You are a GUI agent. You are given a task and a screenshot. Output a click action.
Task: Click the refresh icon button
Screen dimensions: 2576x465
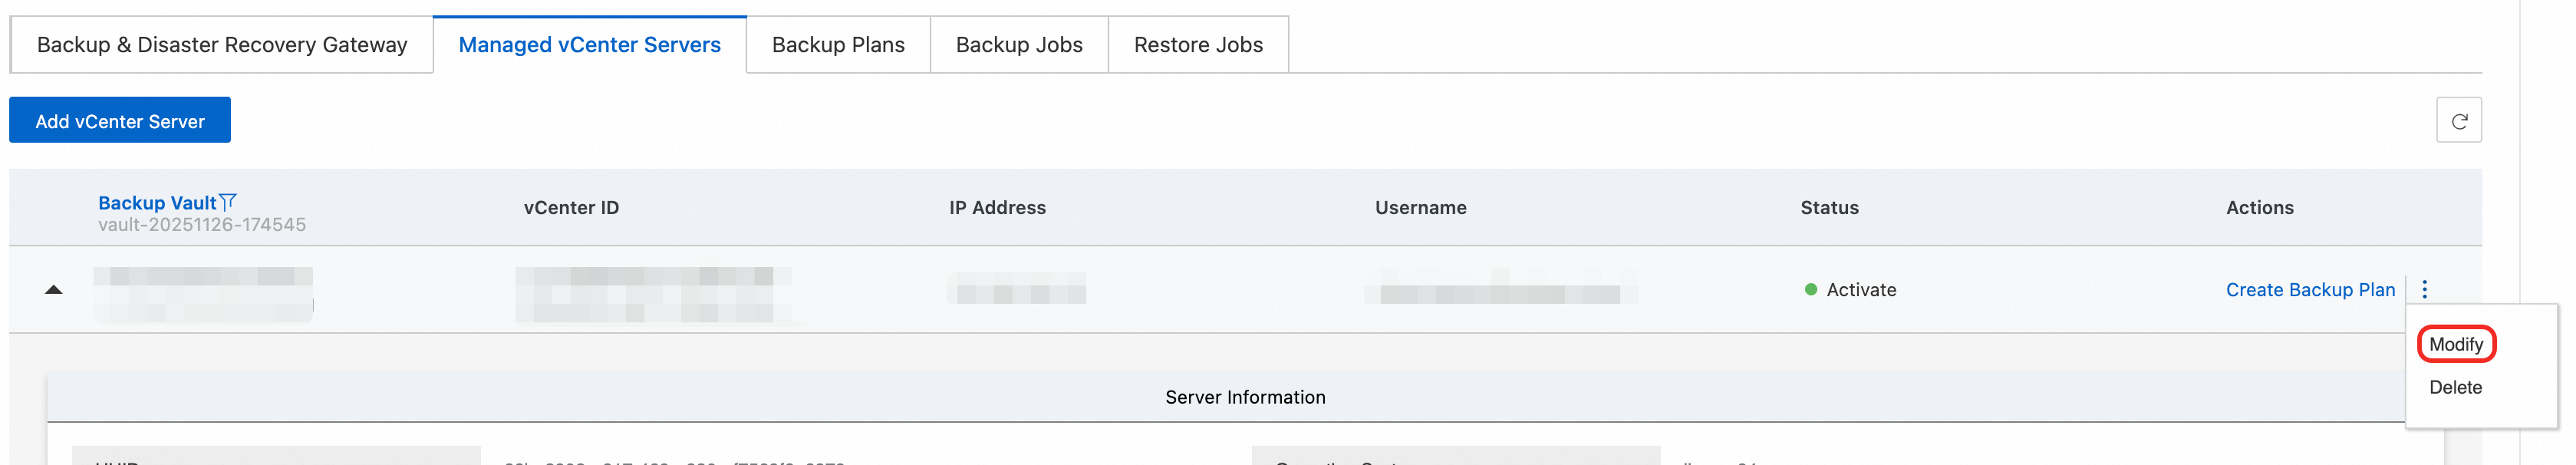[x=2458, y=121]
